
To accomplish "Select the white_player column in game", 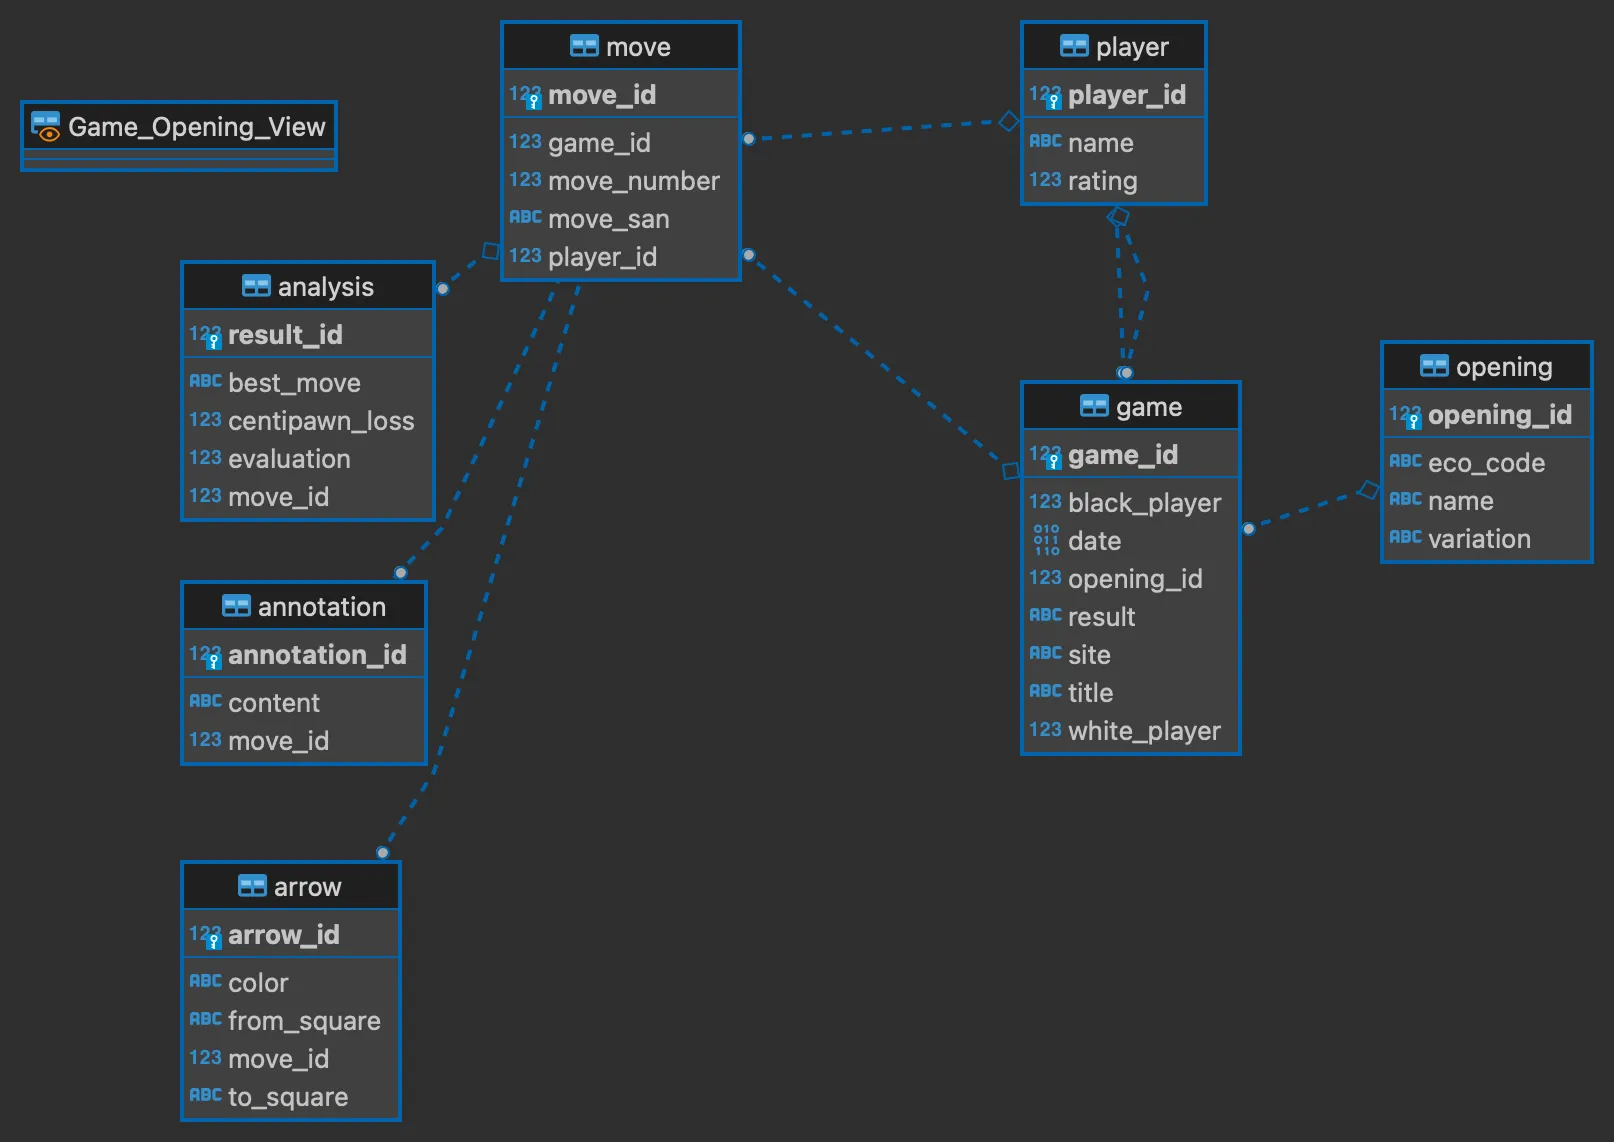I will click(1145, 730).
